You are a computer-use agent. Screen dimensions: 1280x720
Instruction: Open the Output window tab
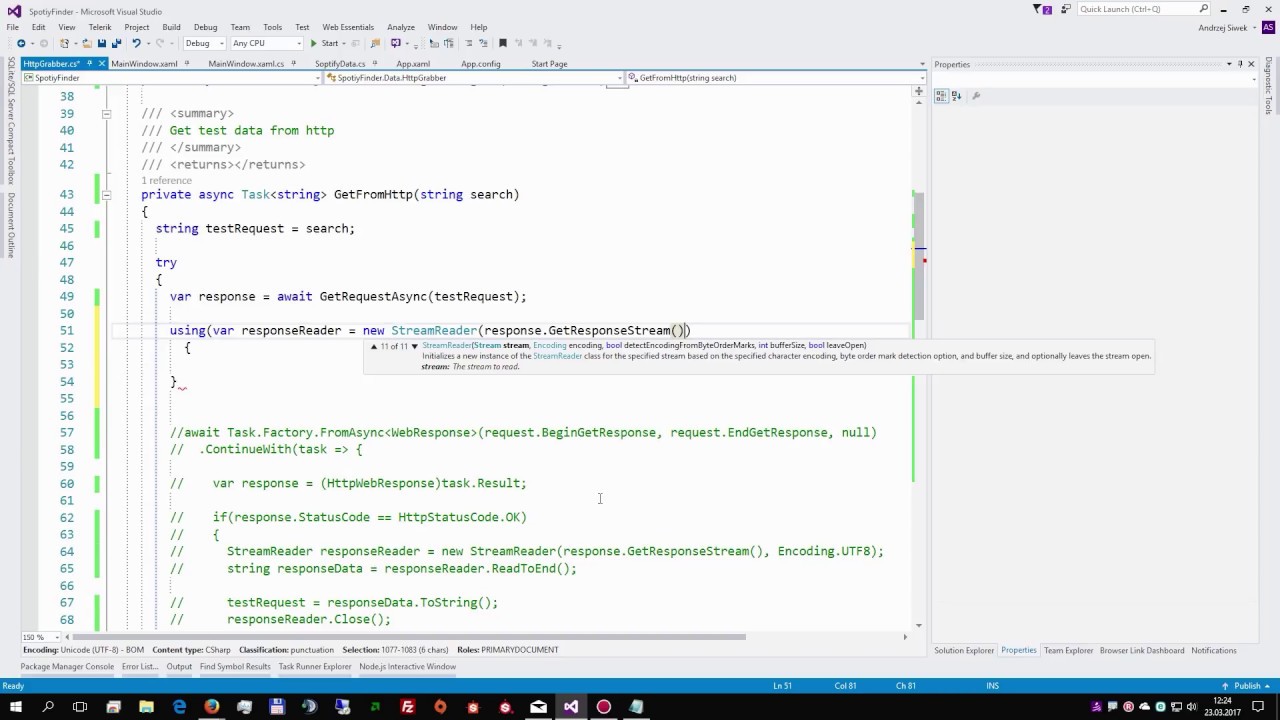179,667
